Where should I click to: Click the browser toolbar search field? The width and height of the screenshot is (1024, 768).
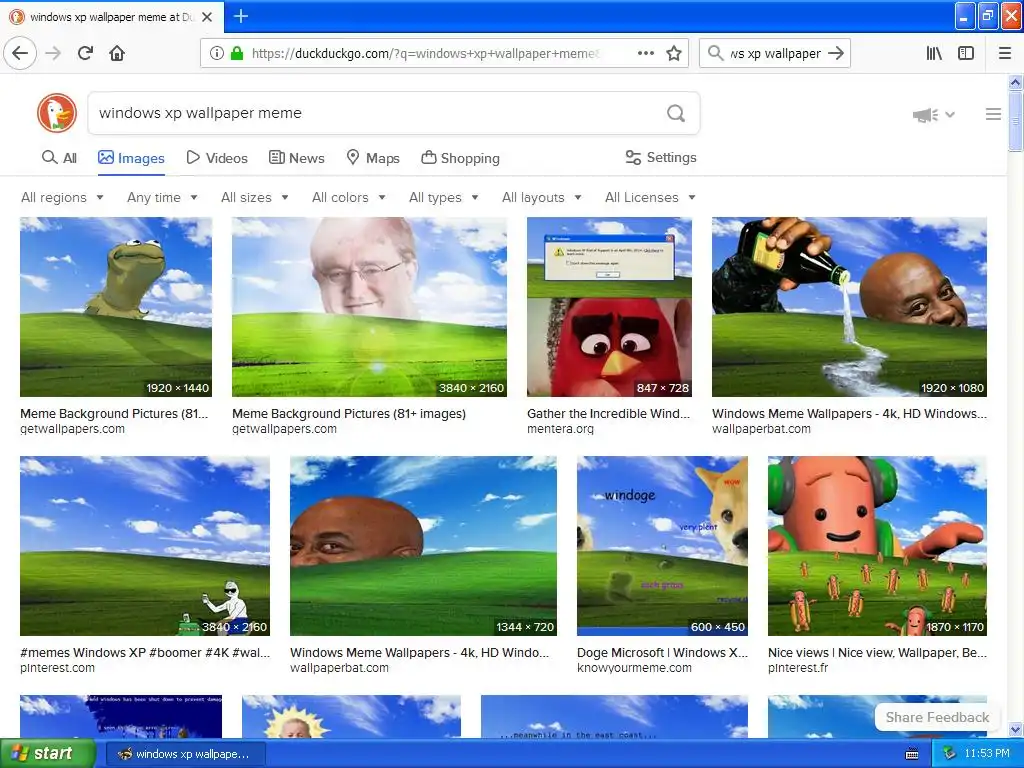[774, 53]
